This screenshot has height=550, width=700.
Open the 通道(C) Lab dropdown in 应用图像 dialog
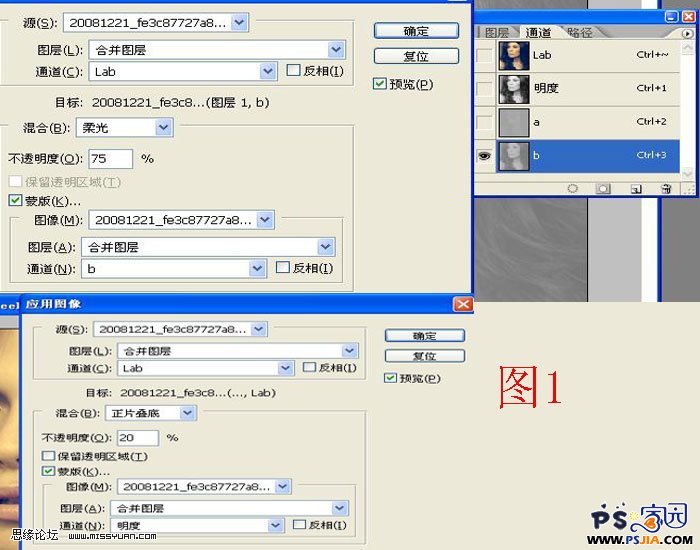pyautogui.click(x=285, y=368)
